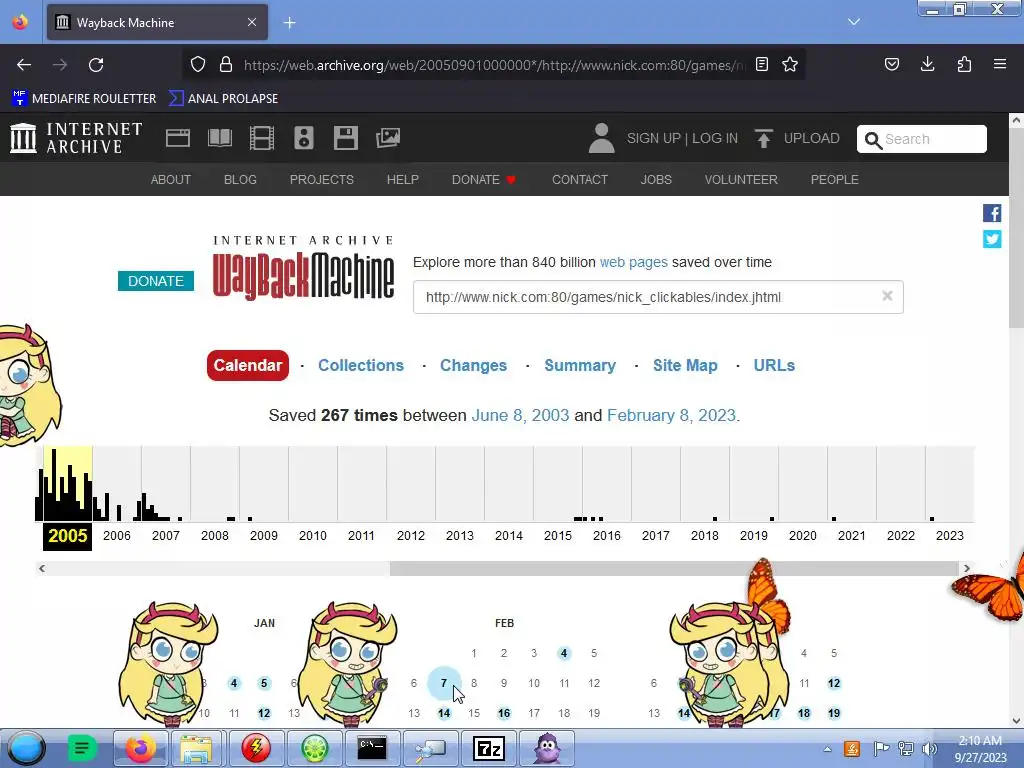The width and height of the screenshot is (1024, 768).
Task: Open the Internet Archive video film icon
Action: [262, 138]
